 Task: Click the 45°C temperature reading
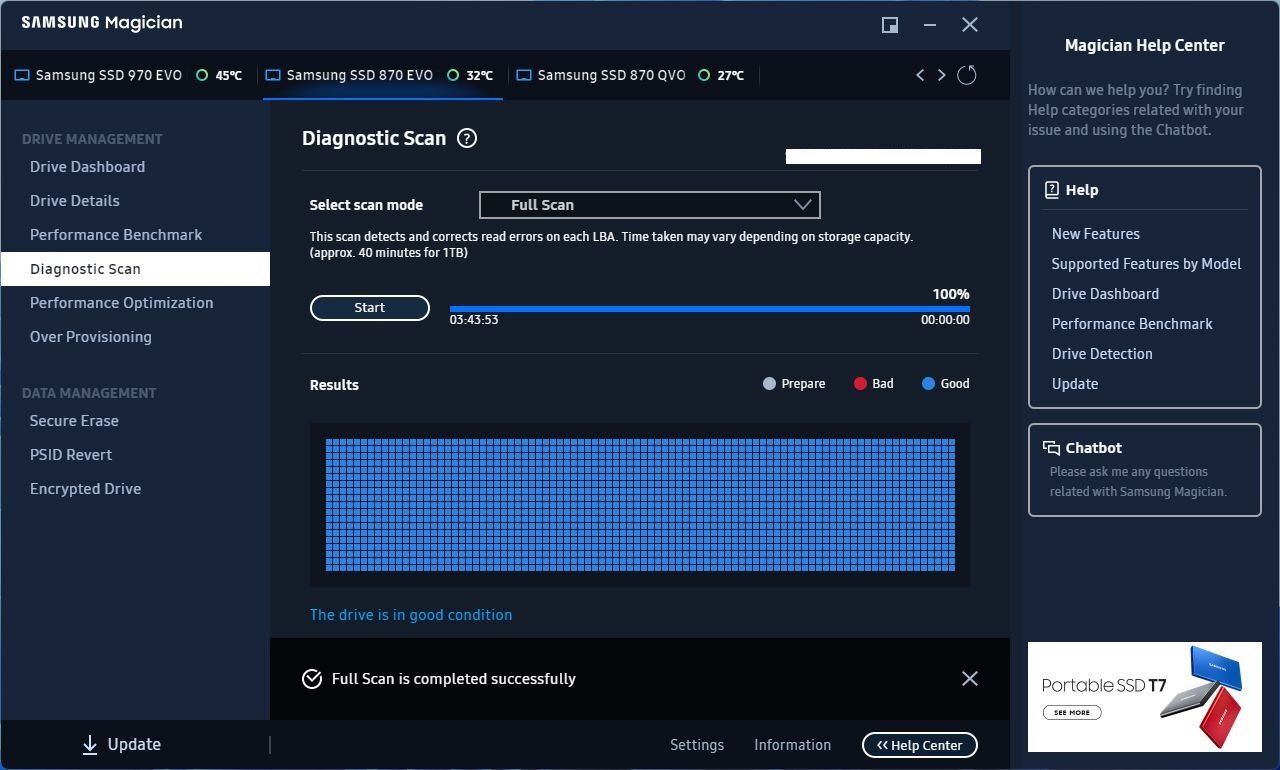[x=229, y=75]
